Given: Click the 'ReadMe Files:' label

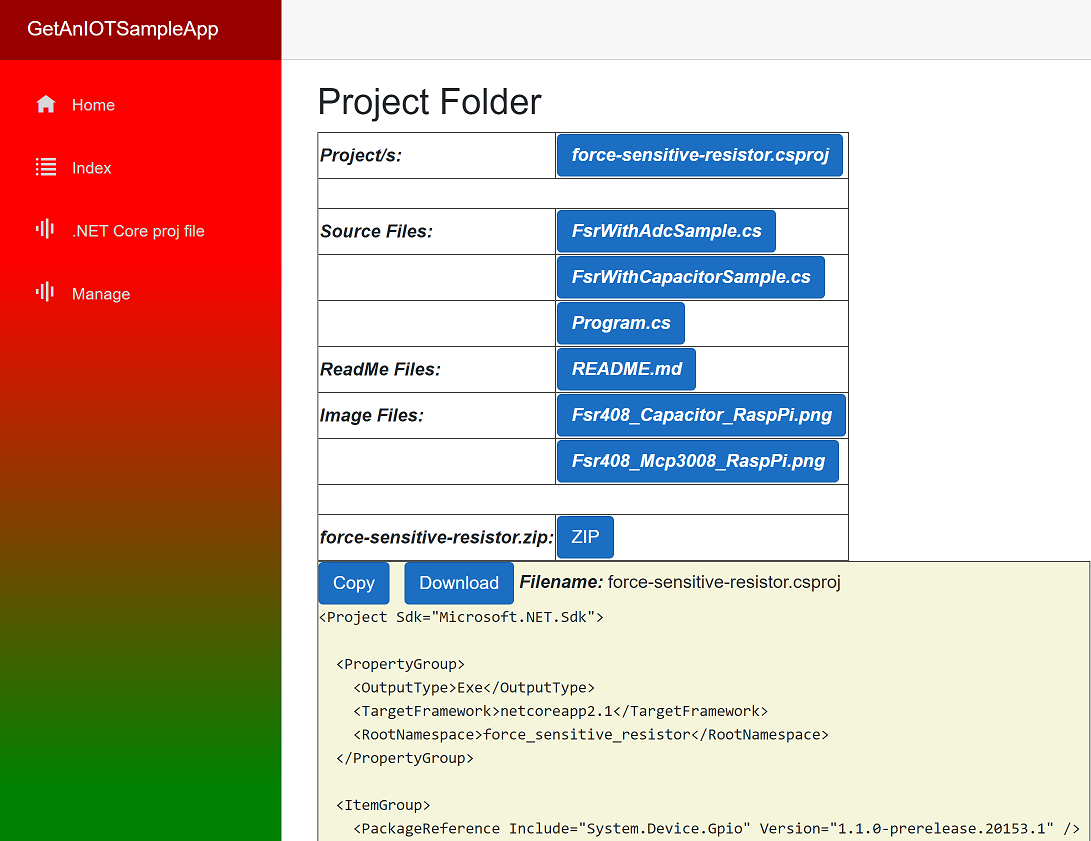Looking at the screenshot, I should 381,369.
